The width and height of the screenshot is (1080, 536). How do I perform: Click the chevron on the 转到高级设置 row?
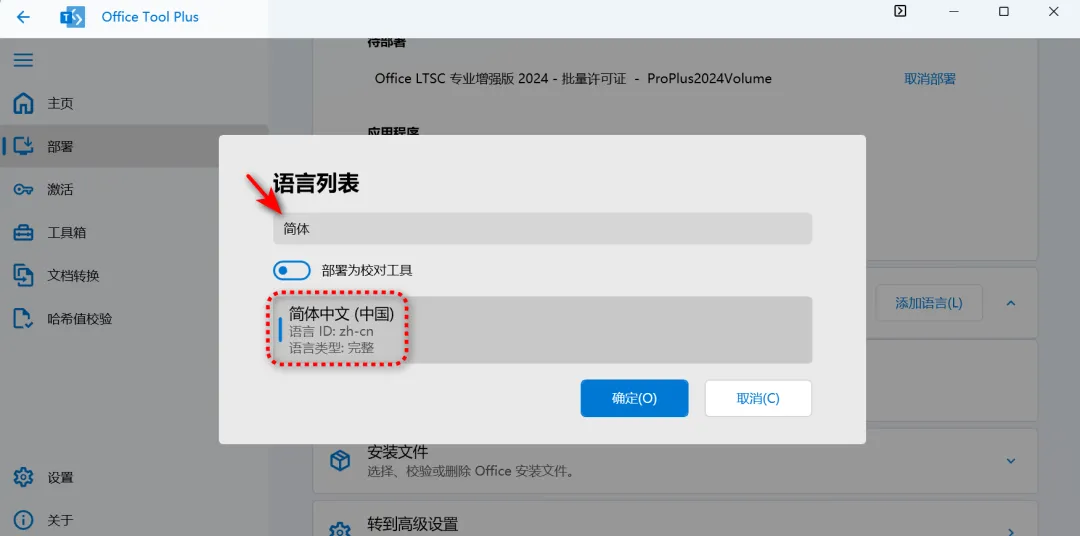1010,531
